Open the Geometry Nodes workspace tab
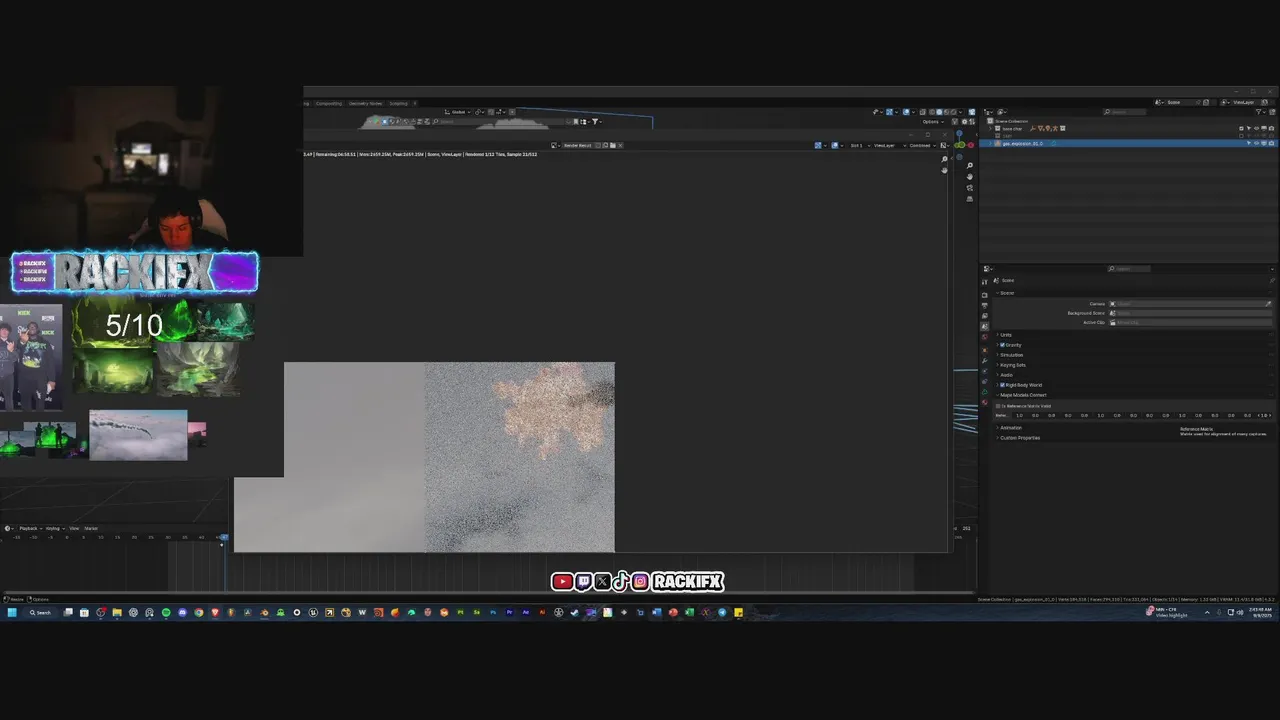 pos(365,103)
